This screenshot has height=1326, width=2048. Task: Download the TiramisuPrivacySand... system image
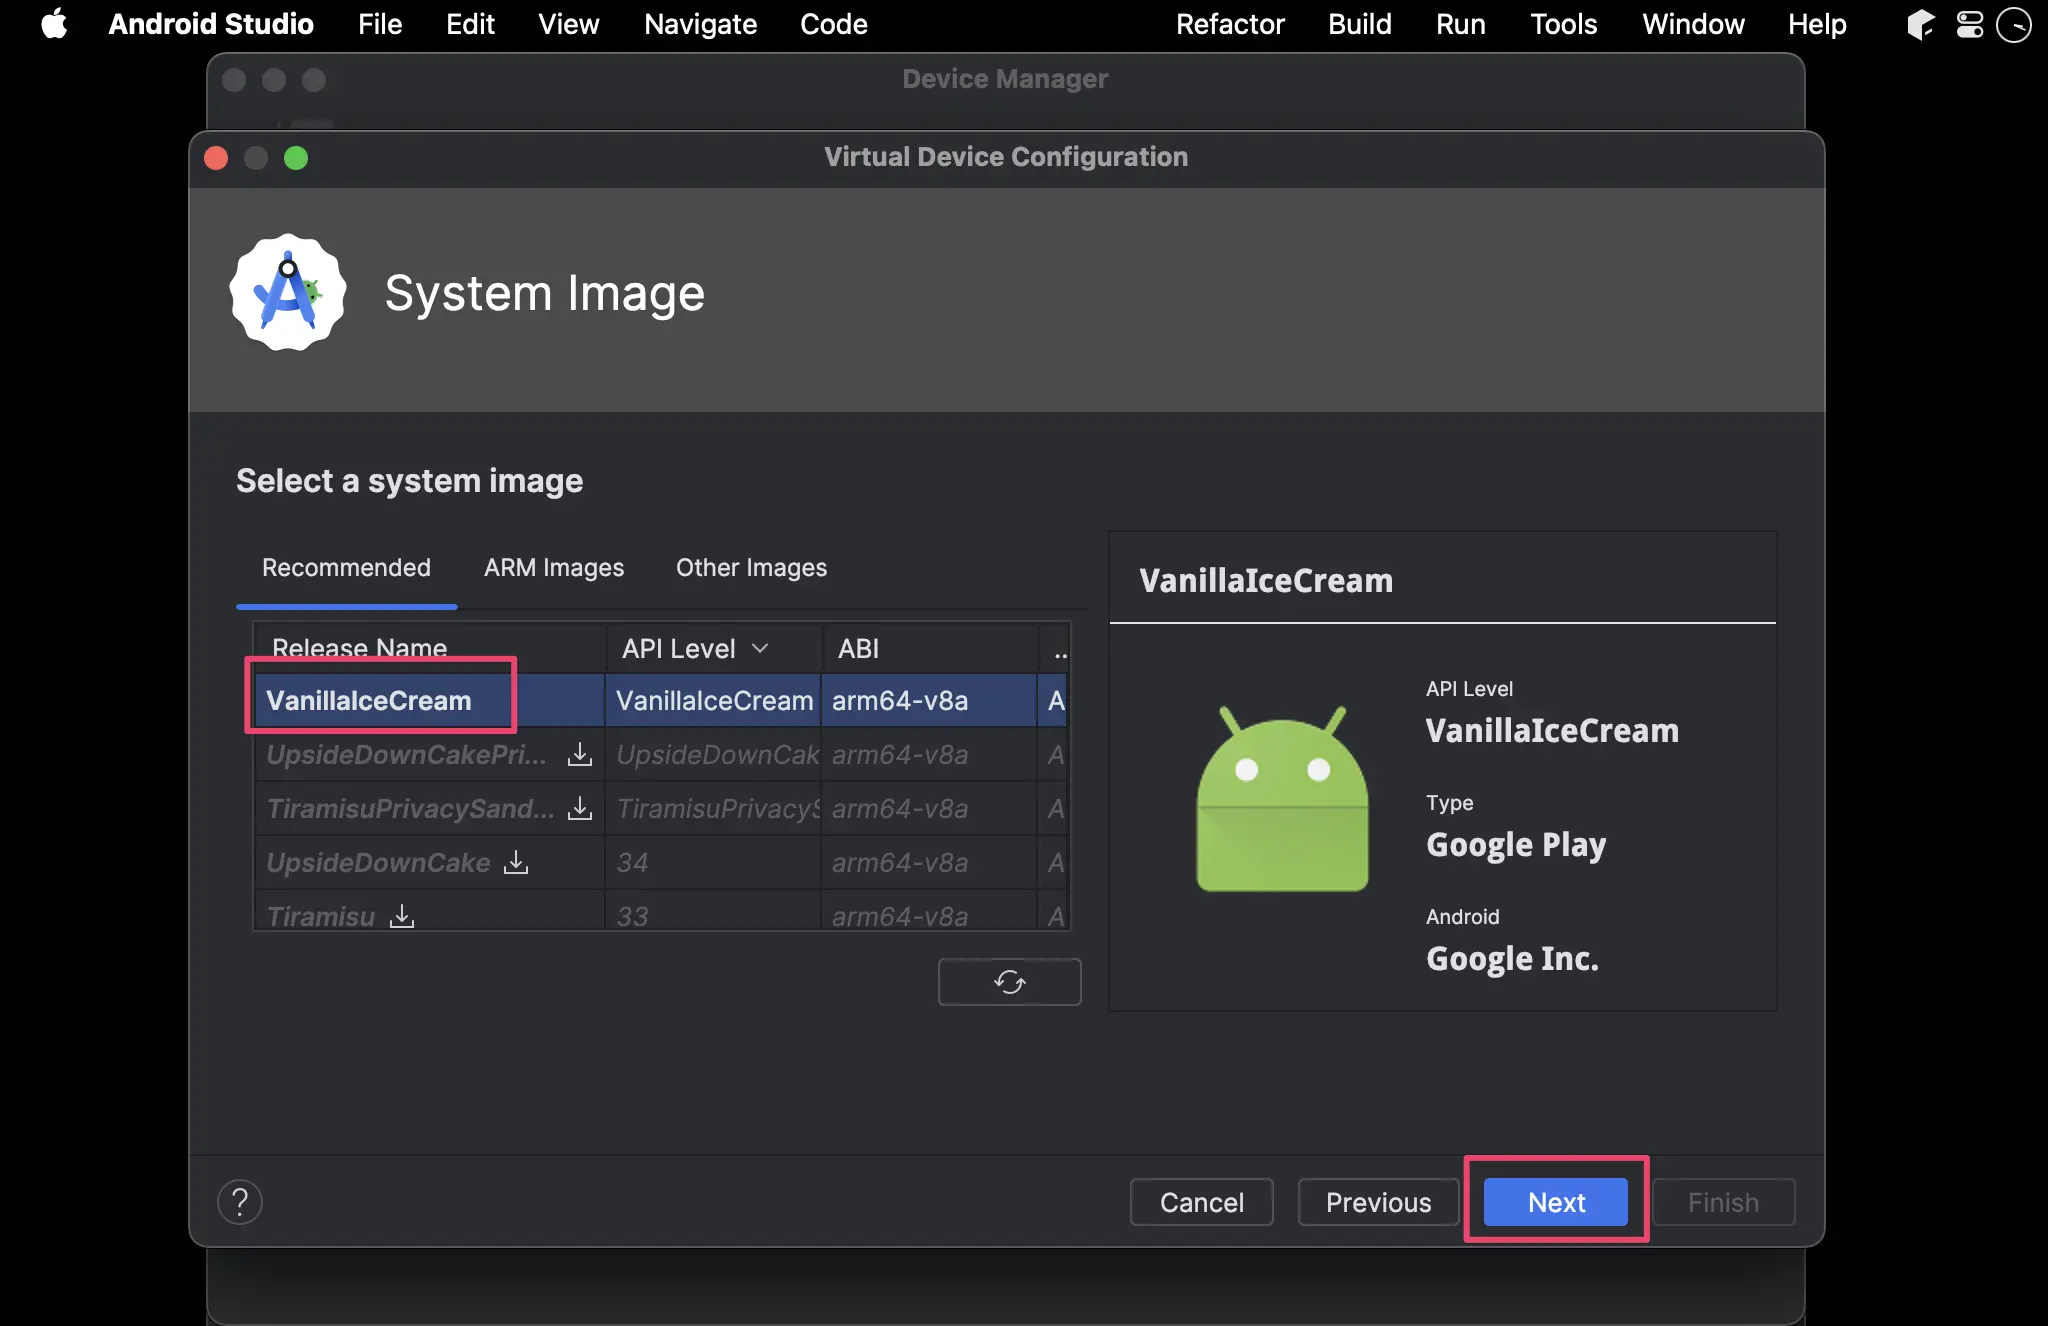tap(580, 808)
